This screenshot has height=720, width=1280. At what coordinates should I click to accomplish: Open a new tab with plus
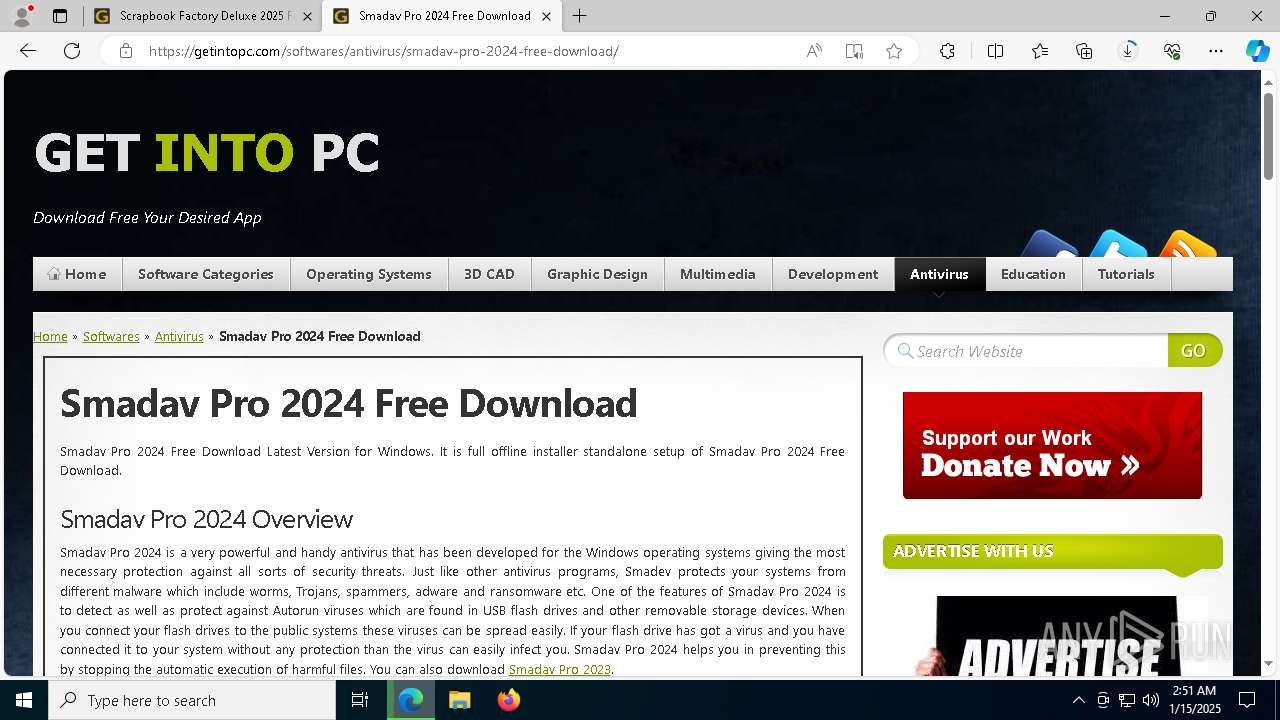[580, 16]
